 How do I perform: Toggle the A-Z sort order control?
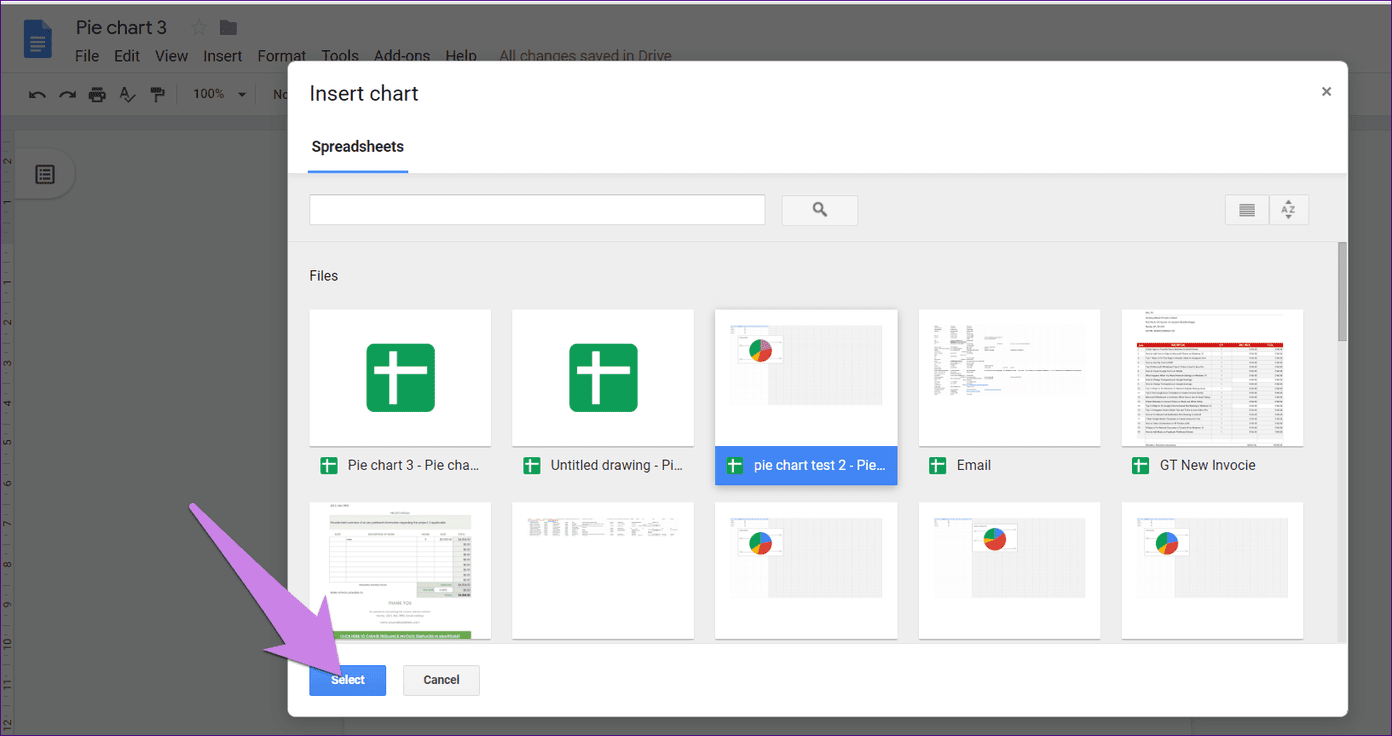pos(1288,209)
